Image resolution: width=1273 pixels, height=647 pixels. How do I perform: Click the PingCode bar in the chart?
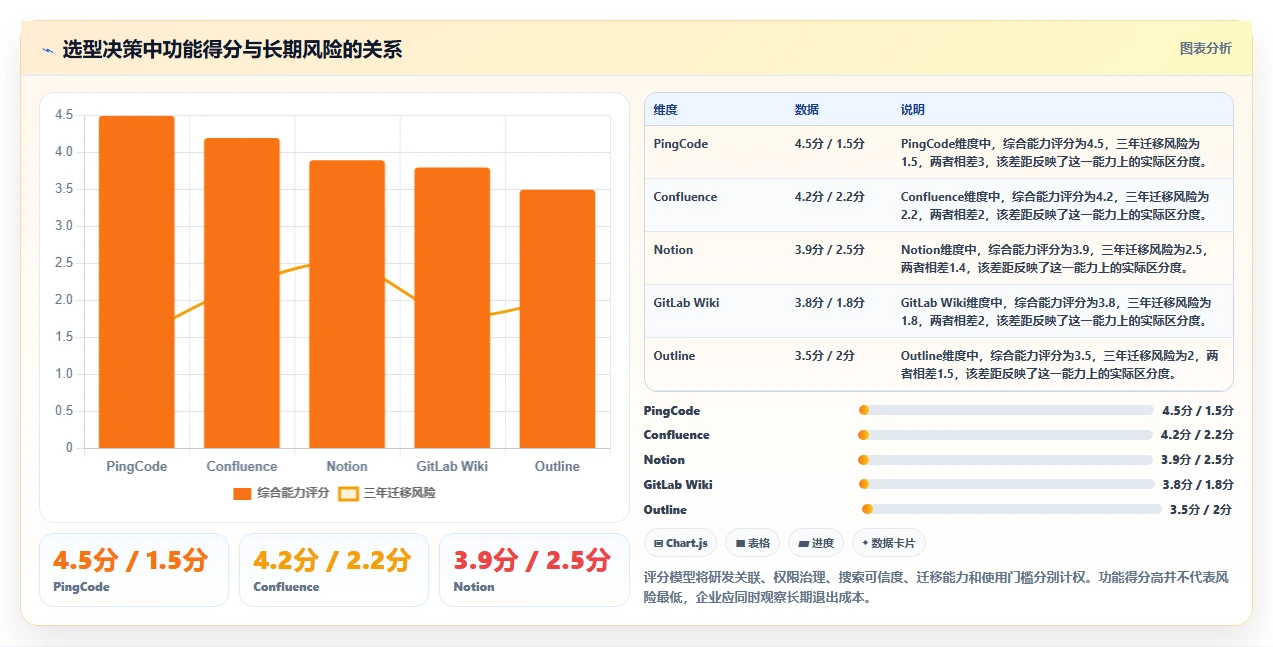pos(137,282)
